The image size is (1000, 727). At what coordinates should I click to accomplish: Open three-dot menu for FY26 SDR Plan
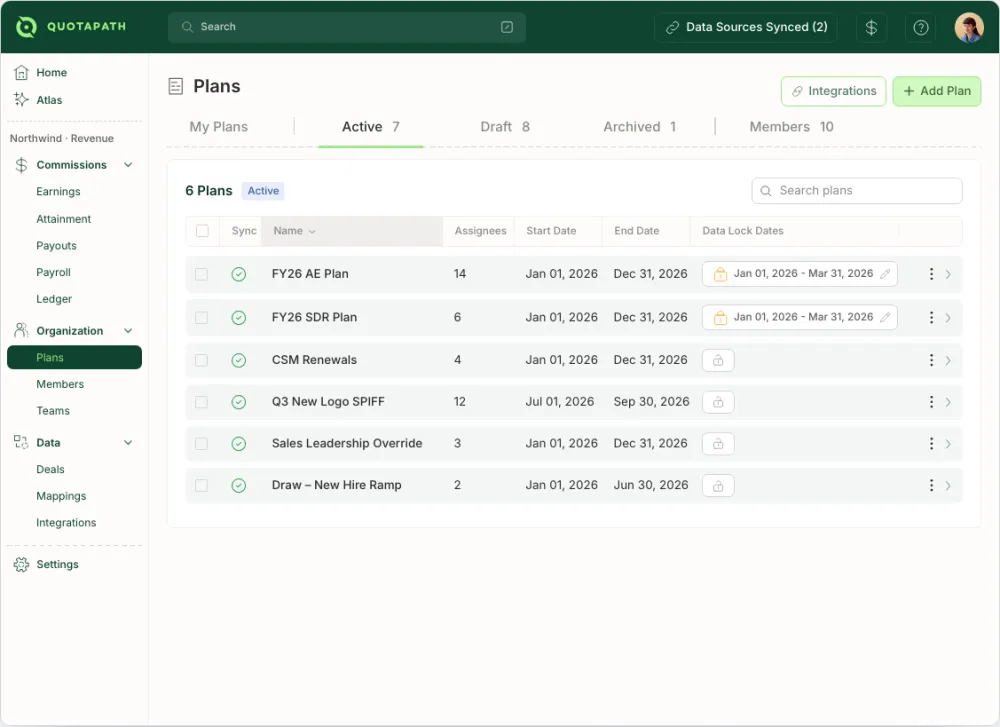[x=931, y=317]
